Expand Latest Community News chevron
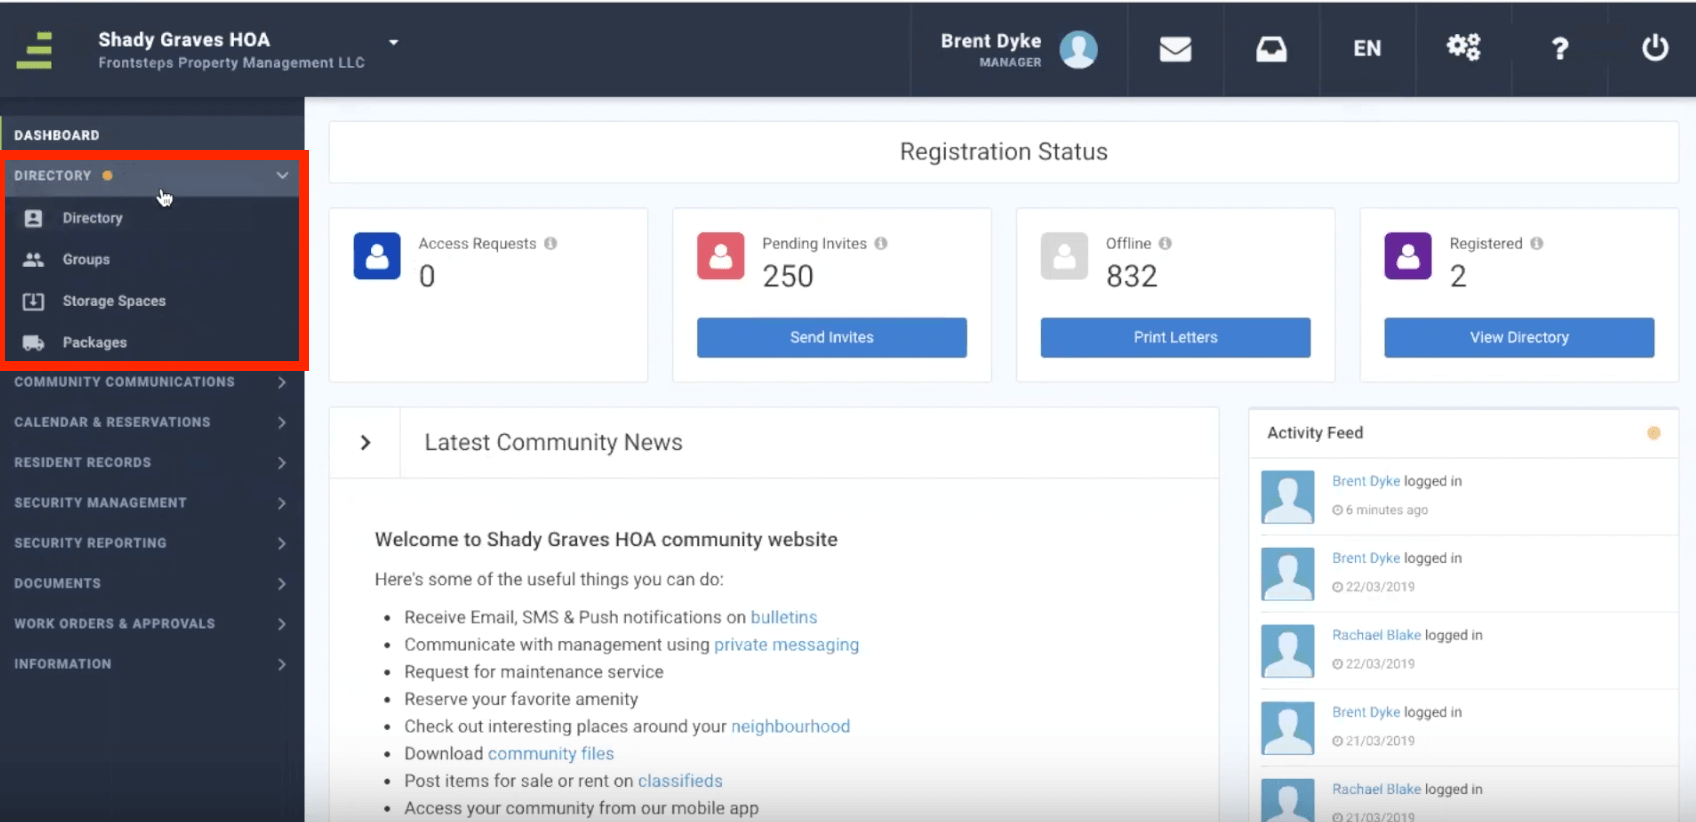This screenshot has width=1696, height=822. (x=365, y=443)
